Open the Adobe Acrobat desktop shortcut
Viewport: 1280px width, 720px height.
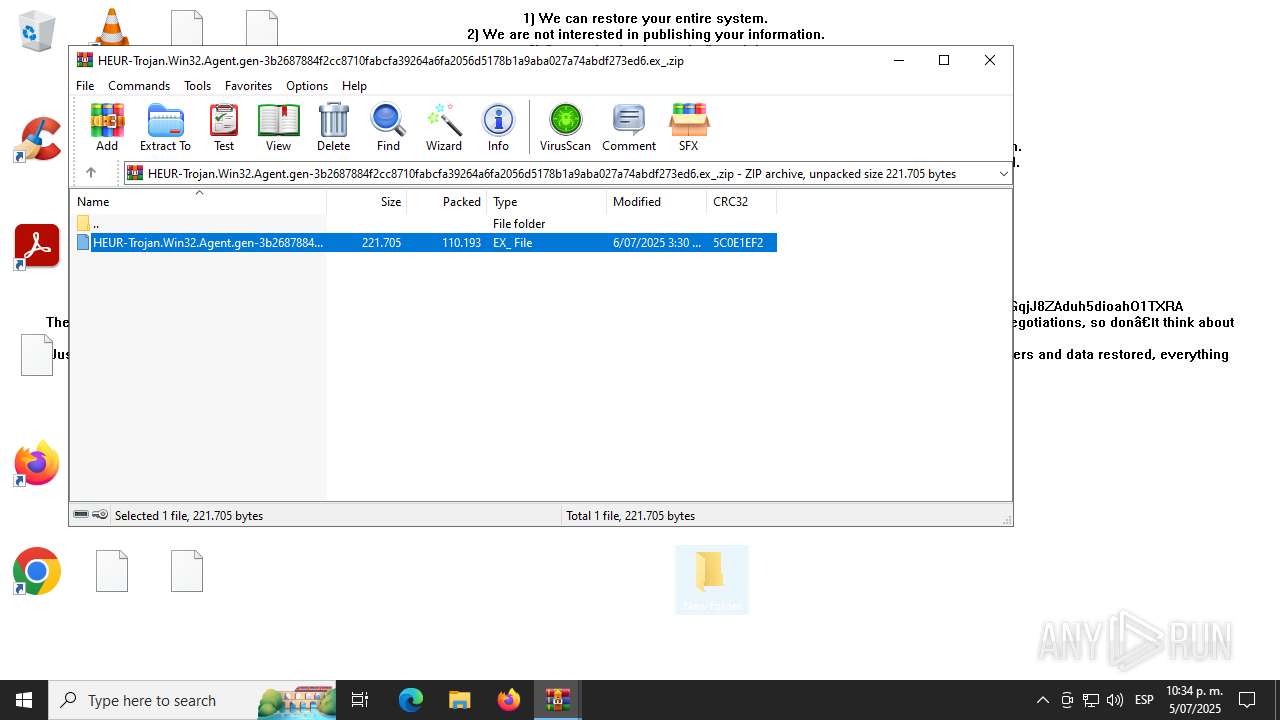coord(37,247)
